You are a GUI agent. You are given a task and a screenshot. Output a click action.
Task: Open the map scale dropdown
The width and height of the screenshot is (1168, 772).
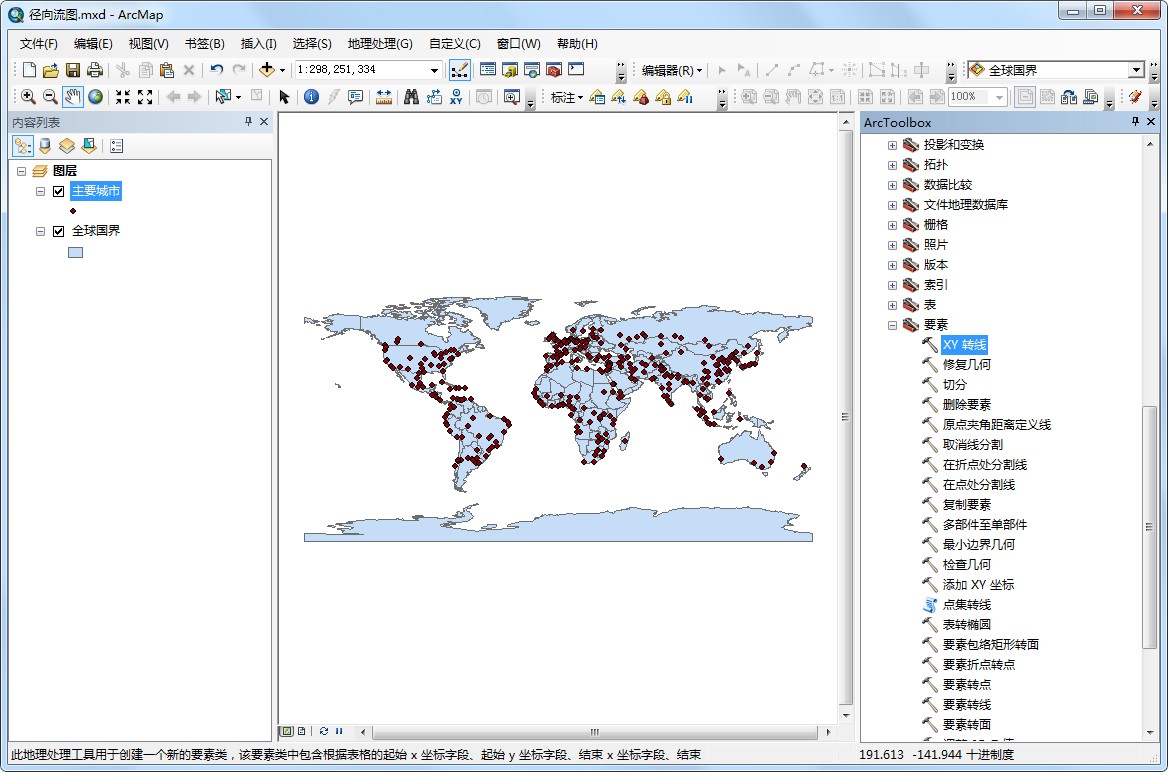click(434, 70)
